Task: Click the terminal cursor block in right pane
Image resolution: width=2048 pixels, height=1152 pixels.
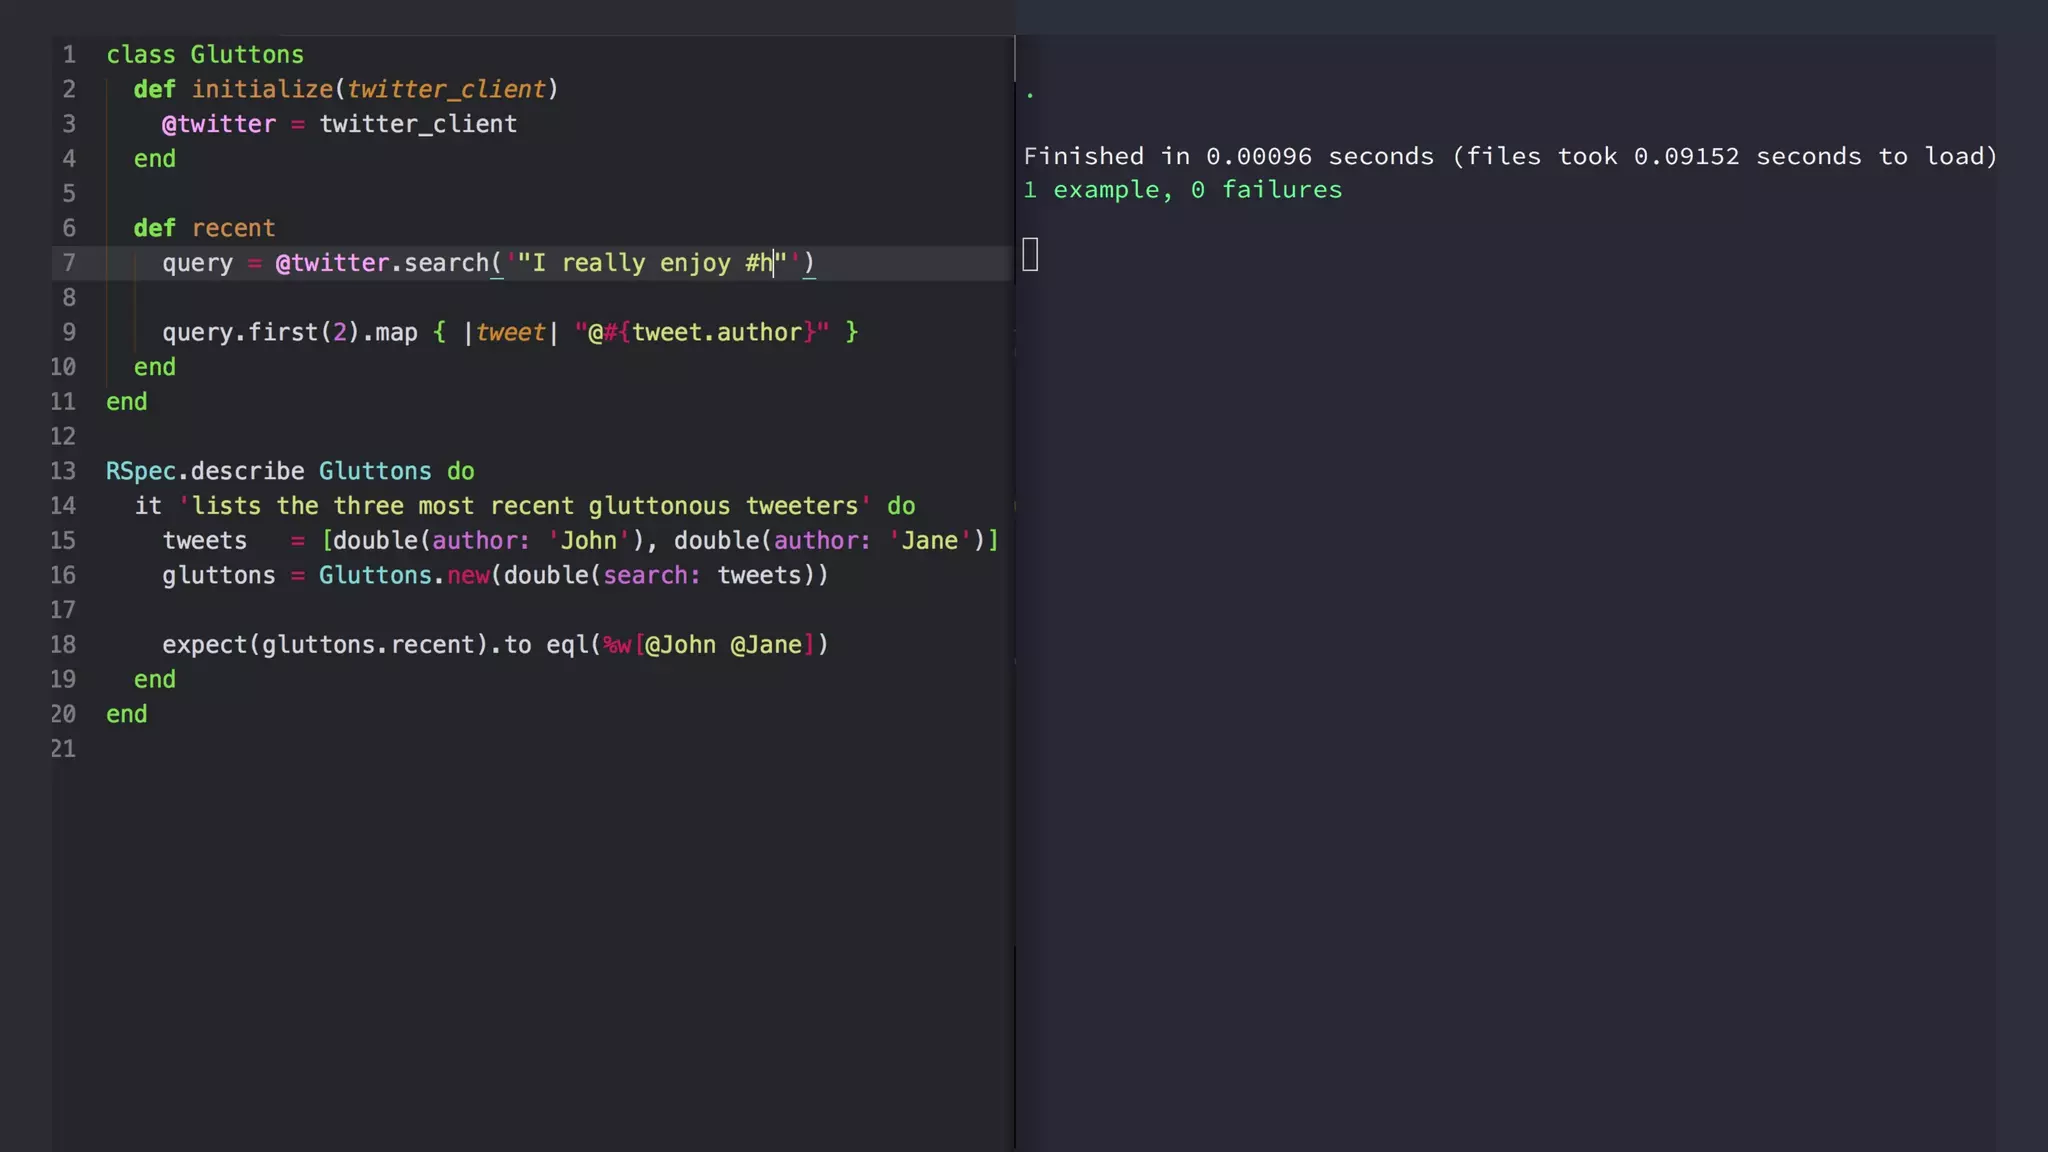Action: click(1030, 255)
